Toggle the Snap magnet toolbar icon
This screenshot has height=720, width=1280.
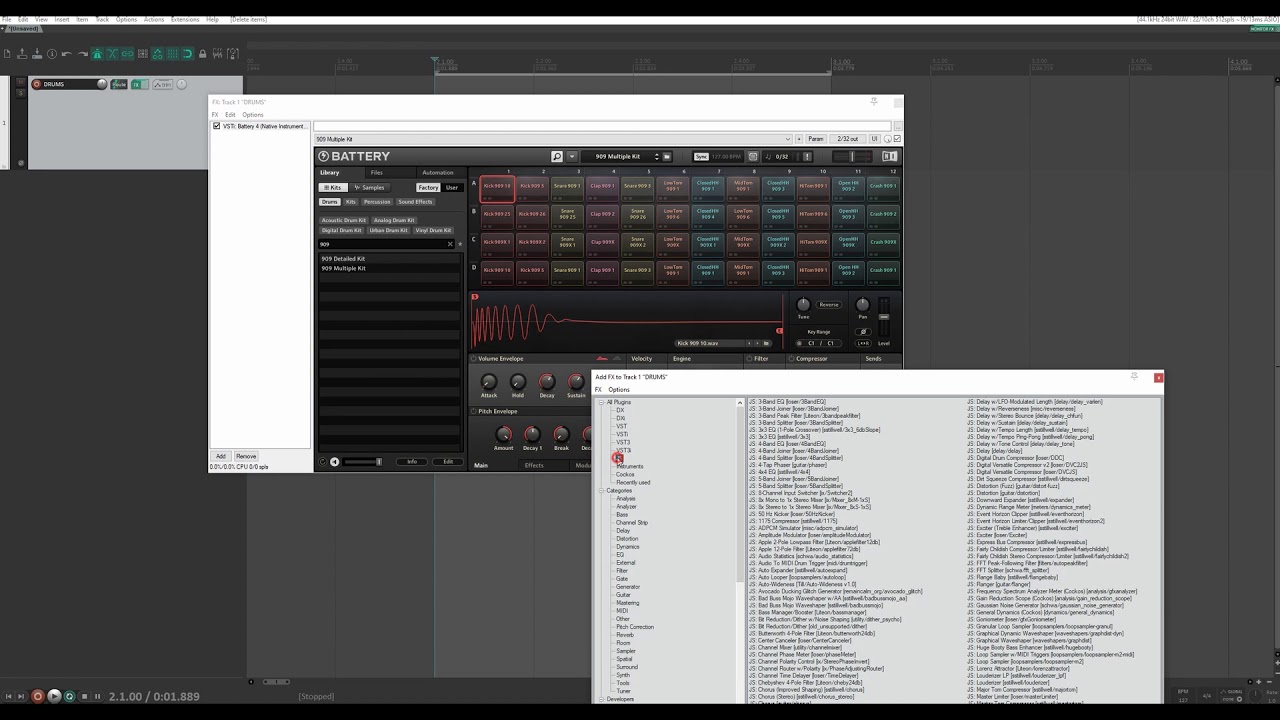[187, 54]
